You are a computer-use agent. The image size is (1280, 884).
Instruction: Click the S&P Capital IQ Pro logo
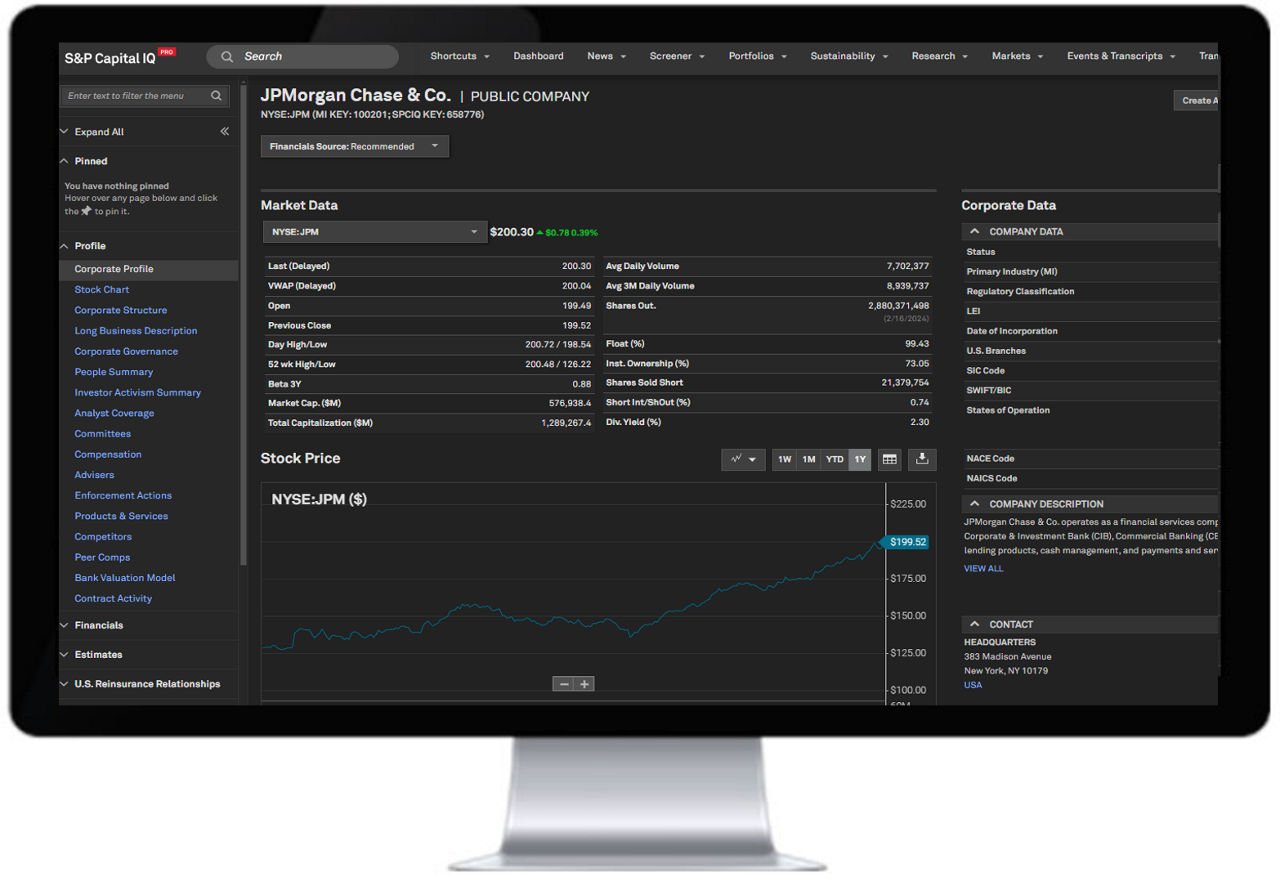click(120, 57)
